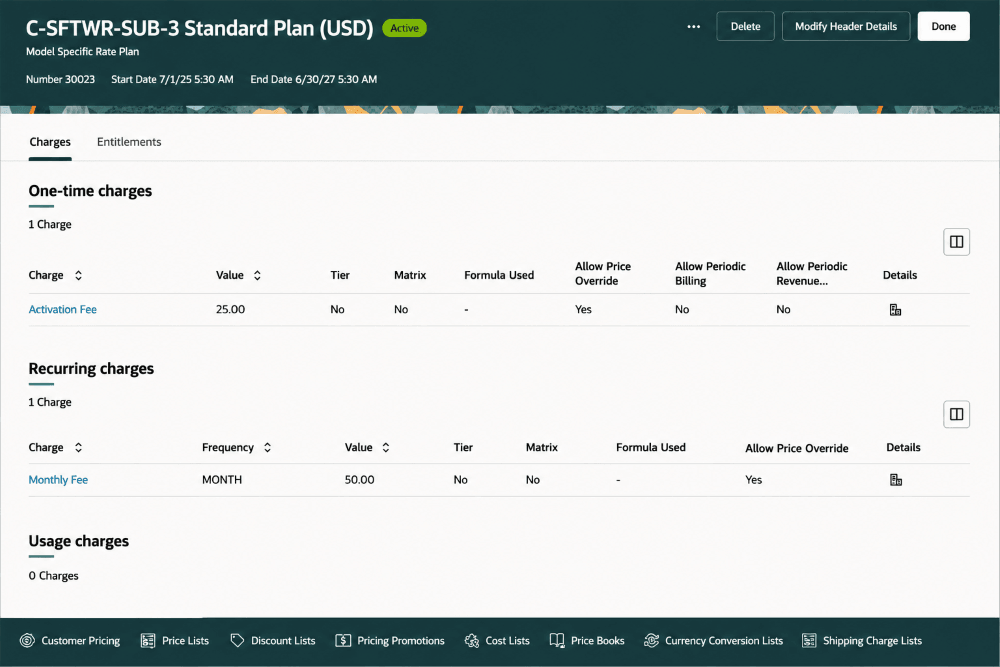Sort Recurring charges by Frequency column

(x=267, y=447)
